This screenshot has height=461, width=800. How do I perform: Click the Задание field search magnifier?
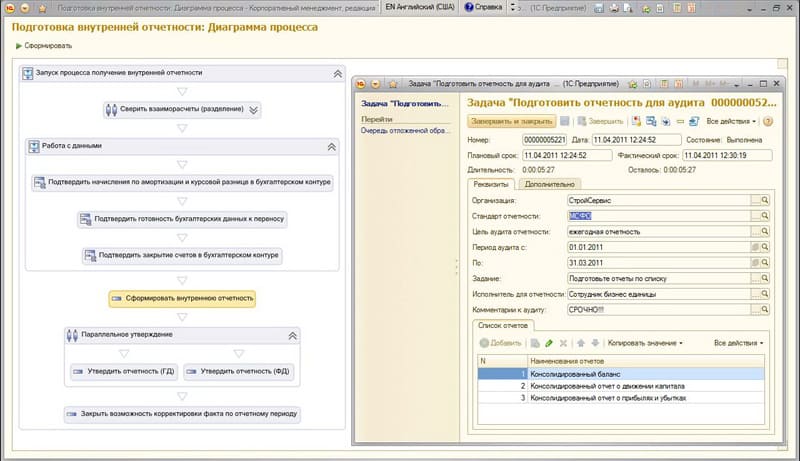[x=765, y=278]
